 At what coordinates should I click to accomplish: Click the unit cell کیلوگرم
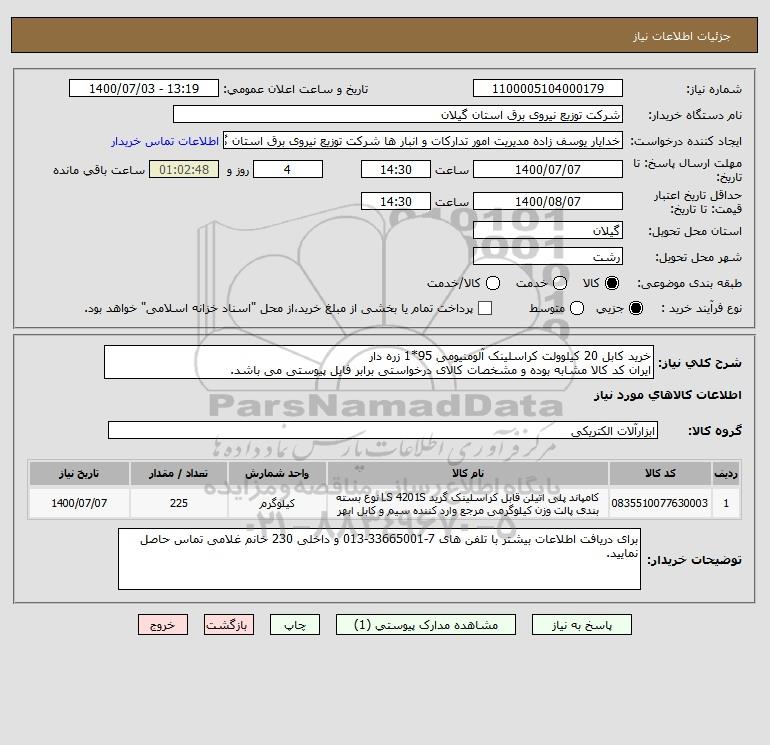277,503
